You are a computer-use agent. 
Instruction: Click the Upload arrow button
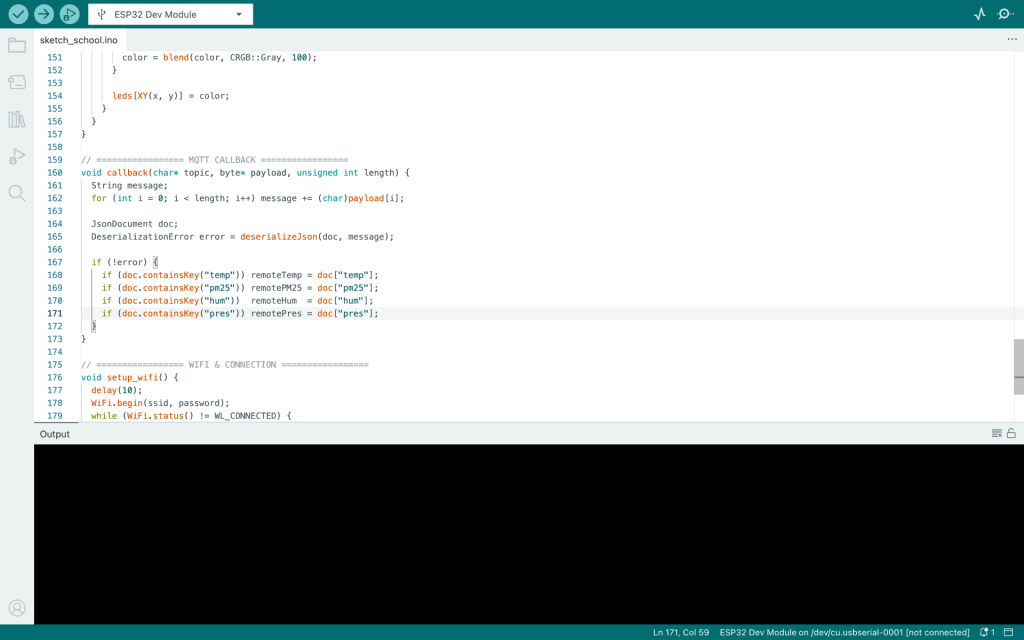pos(44,14)
